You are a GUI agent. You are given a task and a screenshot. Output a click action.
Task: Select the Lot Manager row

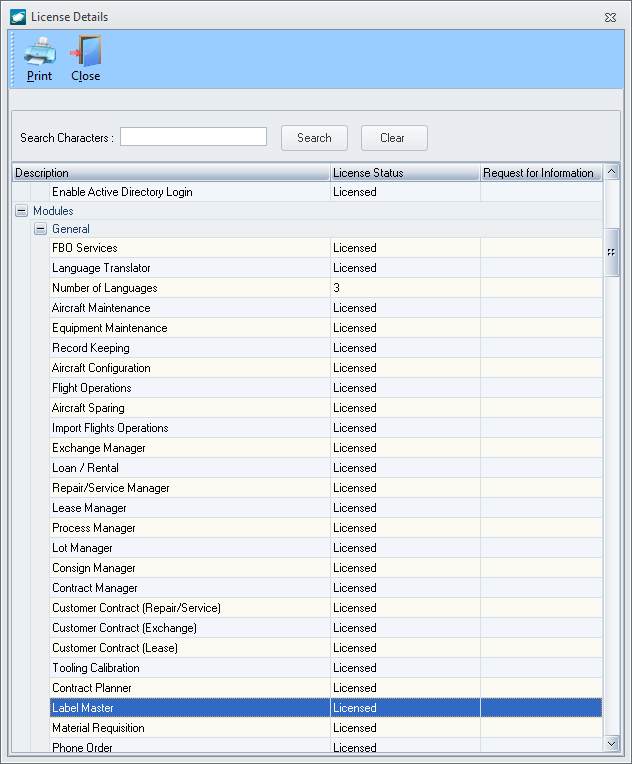tap(326, 548)
